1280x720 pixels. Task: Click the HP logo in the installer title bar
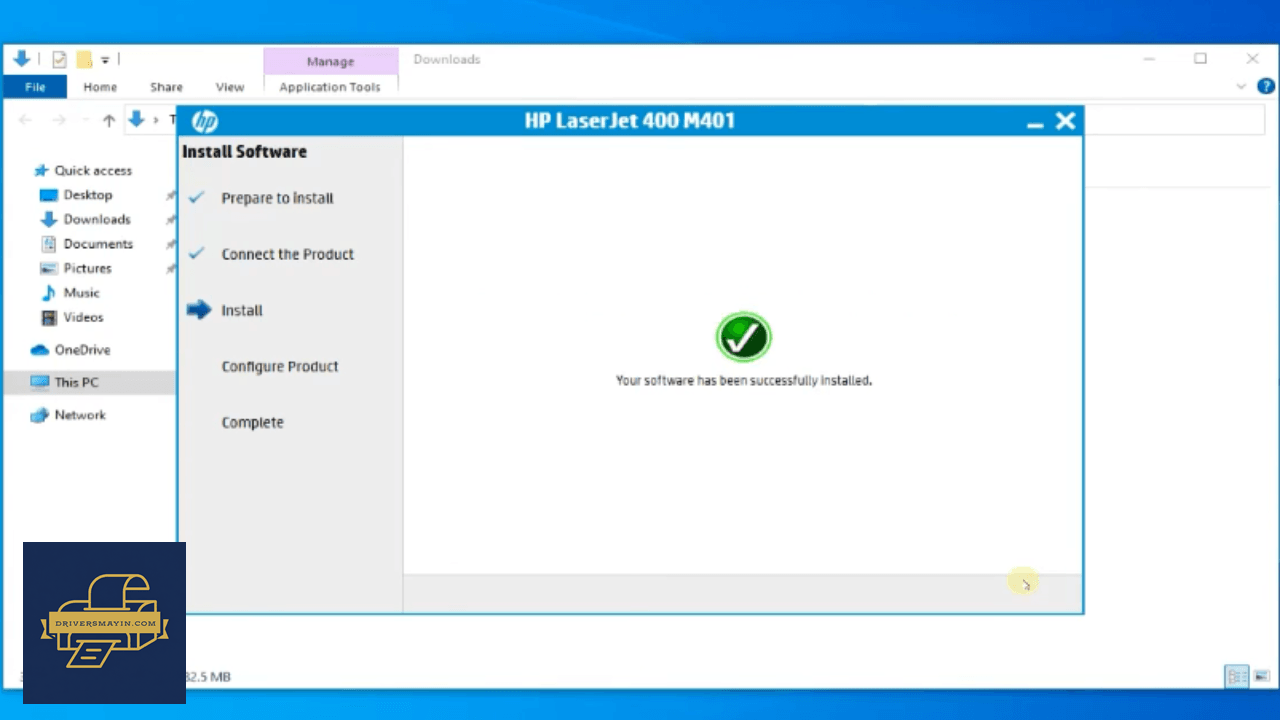[204, 122]
